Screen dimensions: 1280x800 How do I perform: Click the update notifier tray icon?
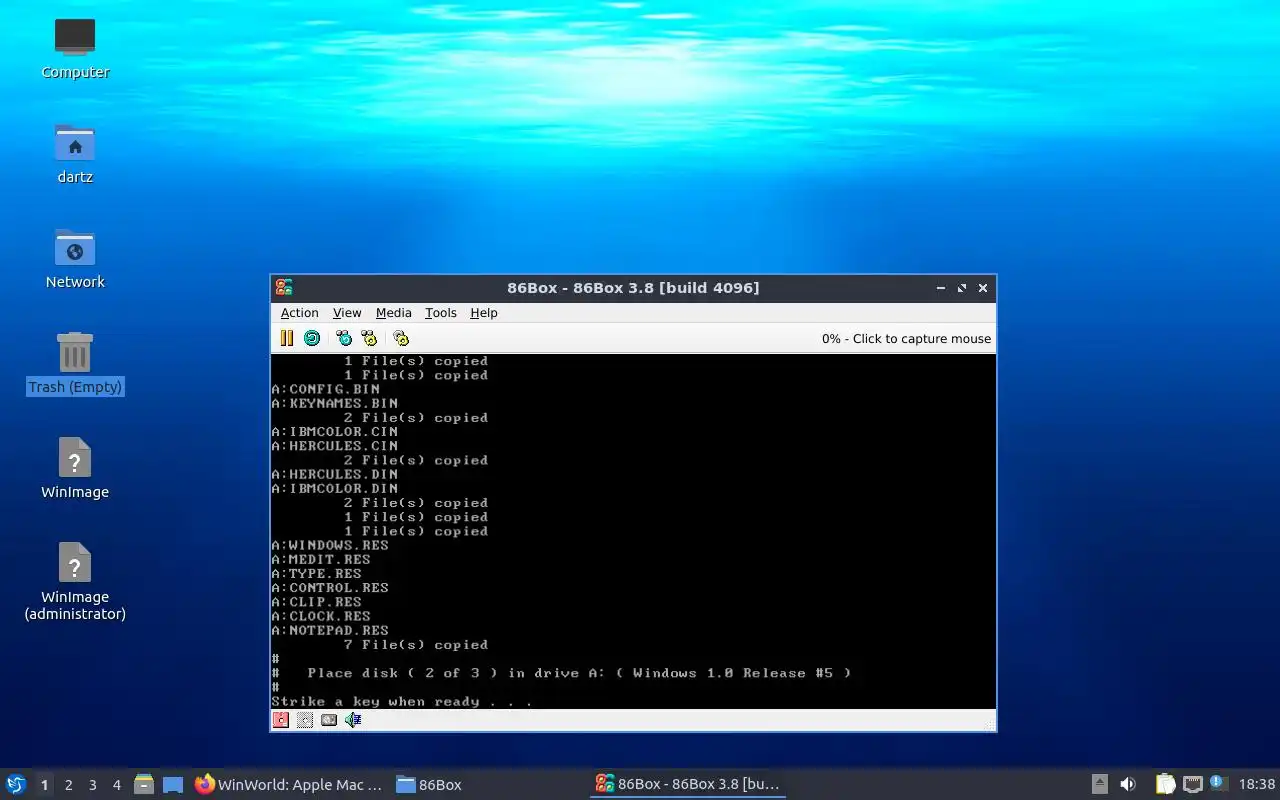coord(1218,783)
